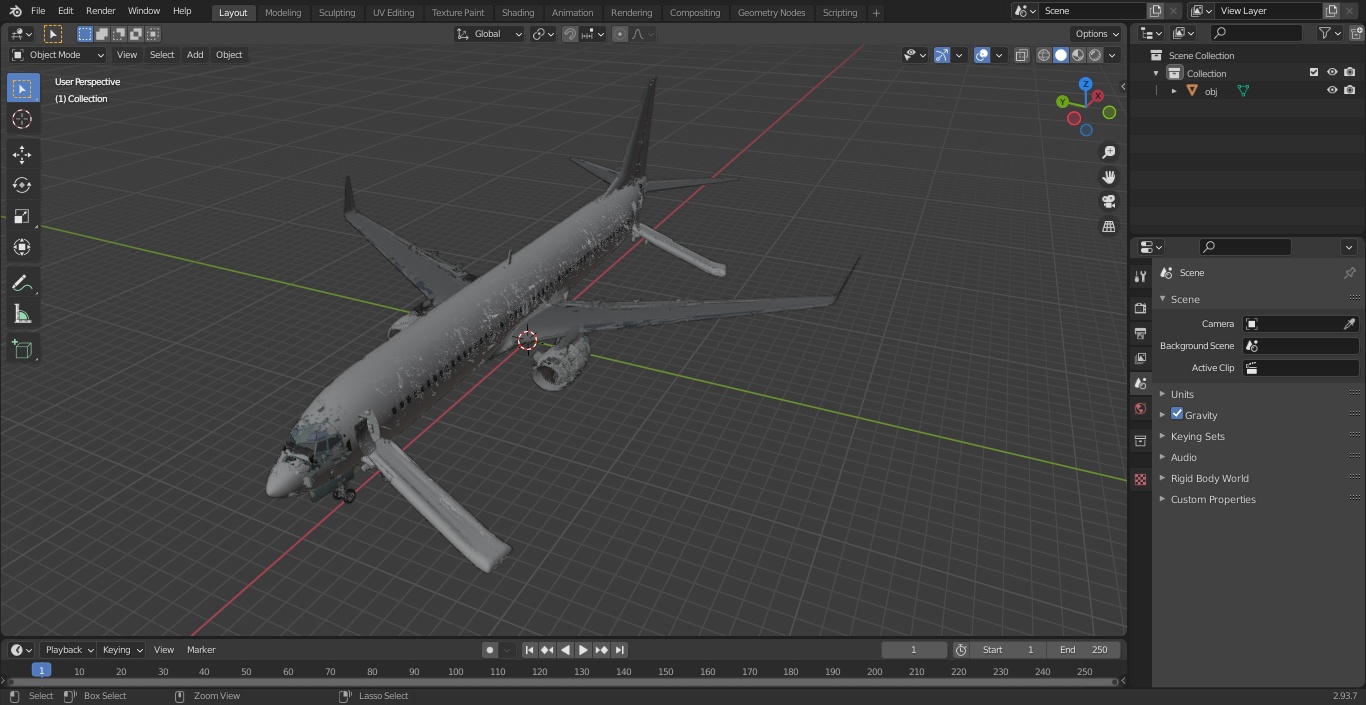Screen dimensions: 1366x705
Task: Open the Options dropdown in viewport
Action: [1096, 34]
